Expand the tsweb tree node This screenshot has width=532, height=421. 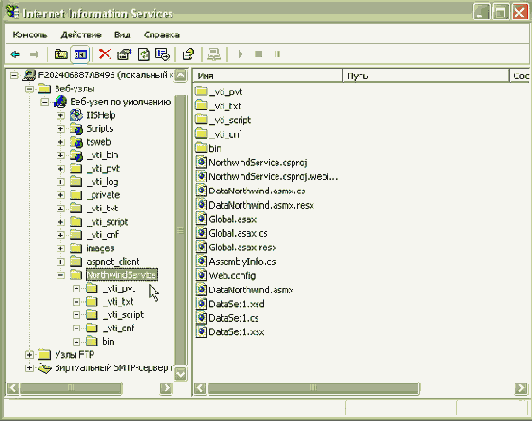point(60,142)
